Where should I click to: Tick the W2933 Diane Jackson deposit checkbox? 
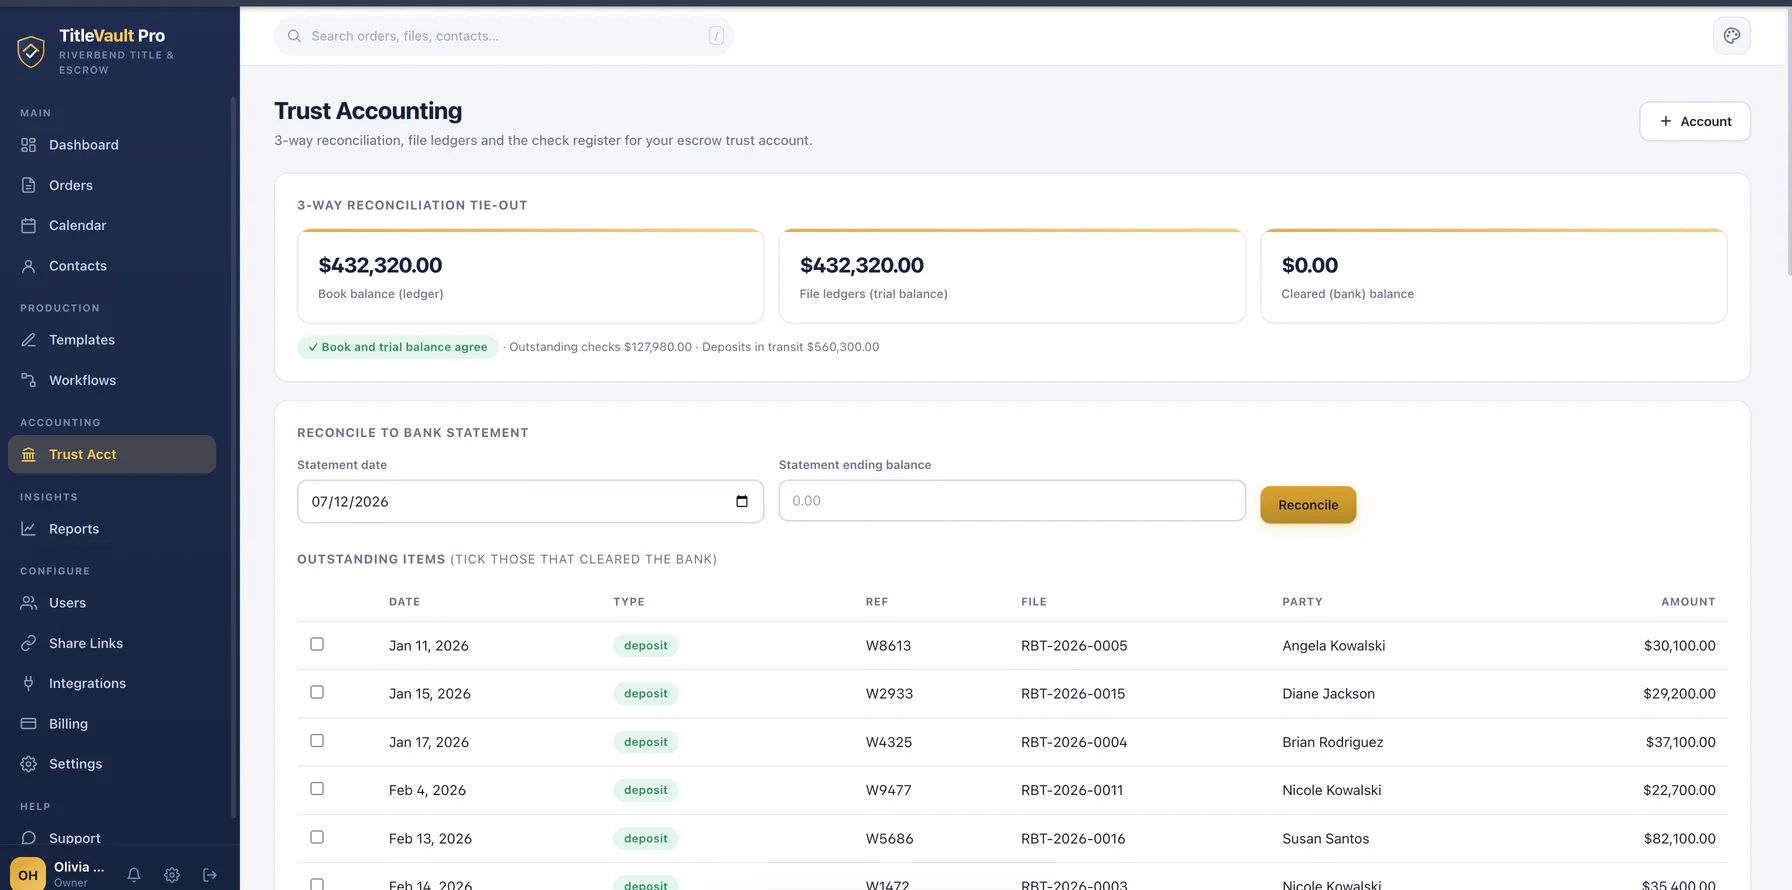tap(317, 692)
